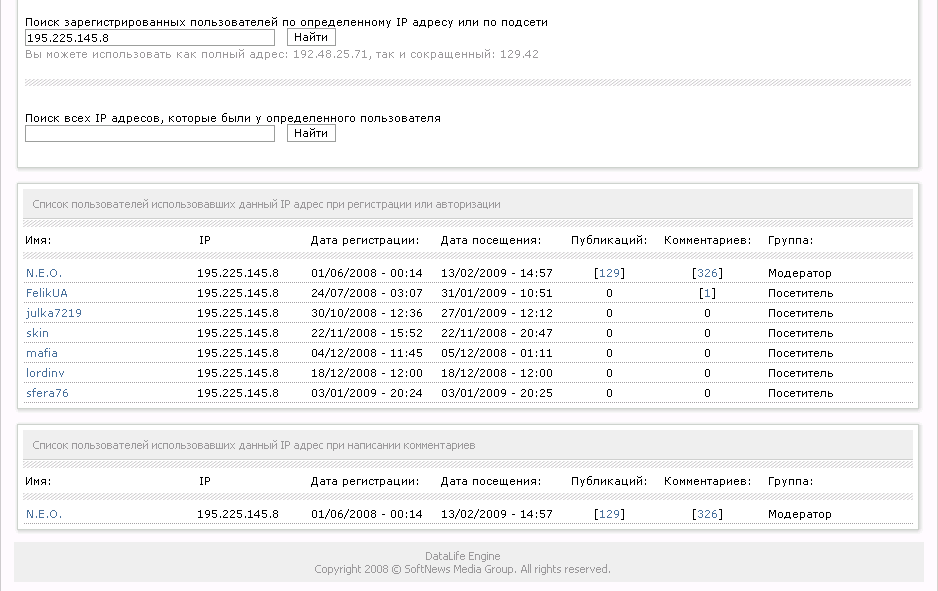Viewport: 938px width, 591px height.
Task: Click DataLife Engine footer text
Action: 462,556
